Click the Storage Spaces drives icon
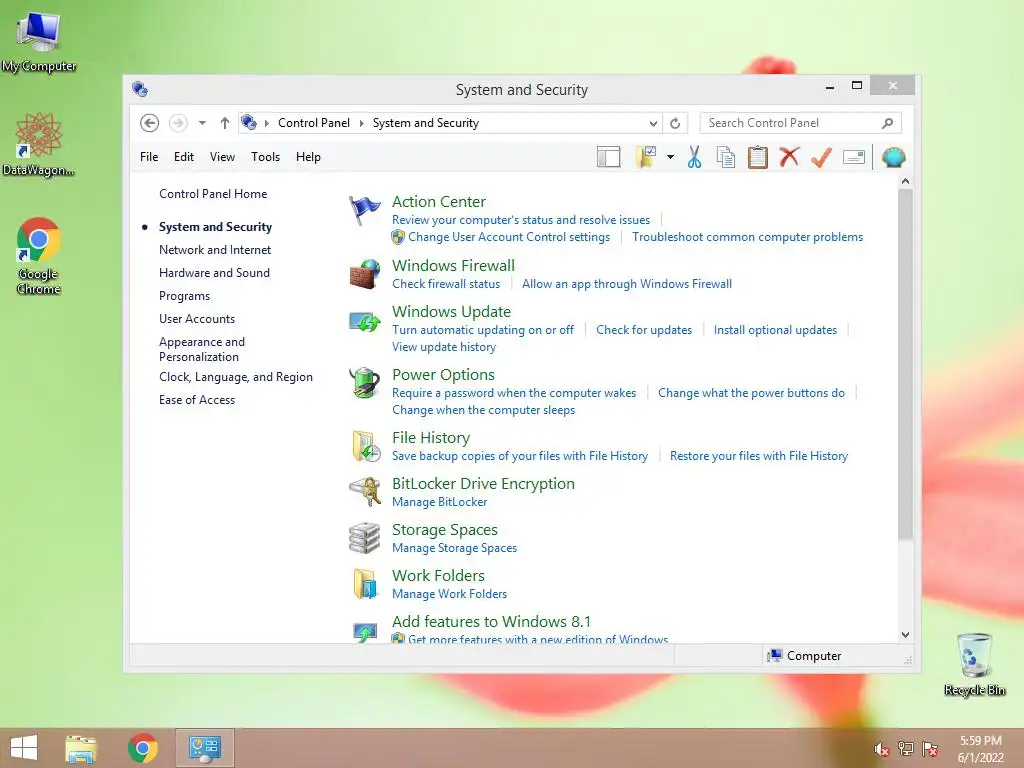This screenshot has height=768, width=1024. coord(364,538)
